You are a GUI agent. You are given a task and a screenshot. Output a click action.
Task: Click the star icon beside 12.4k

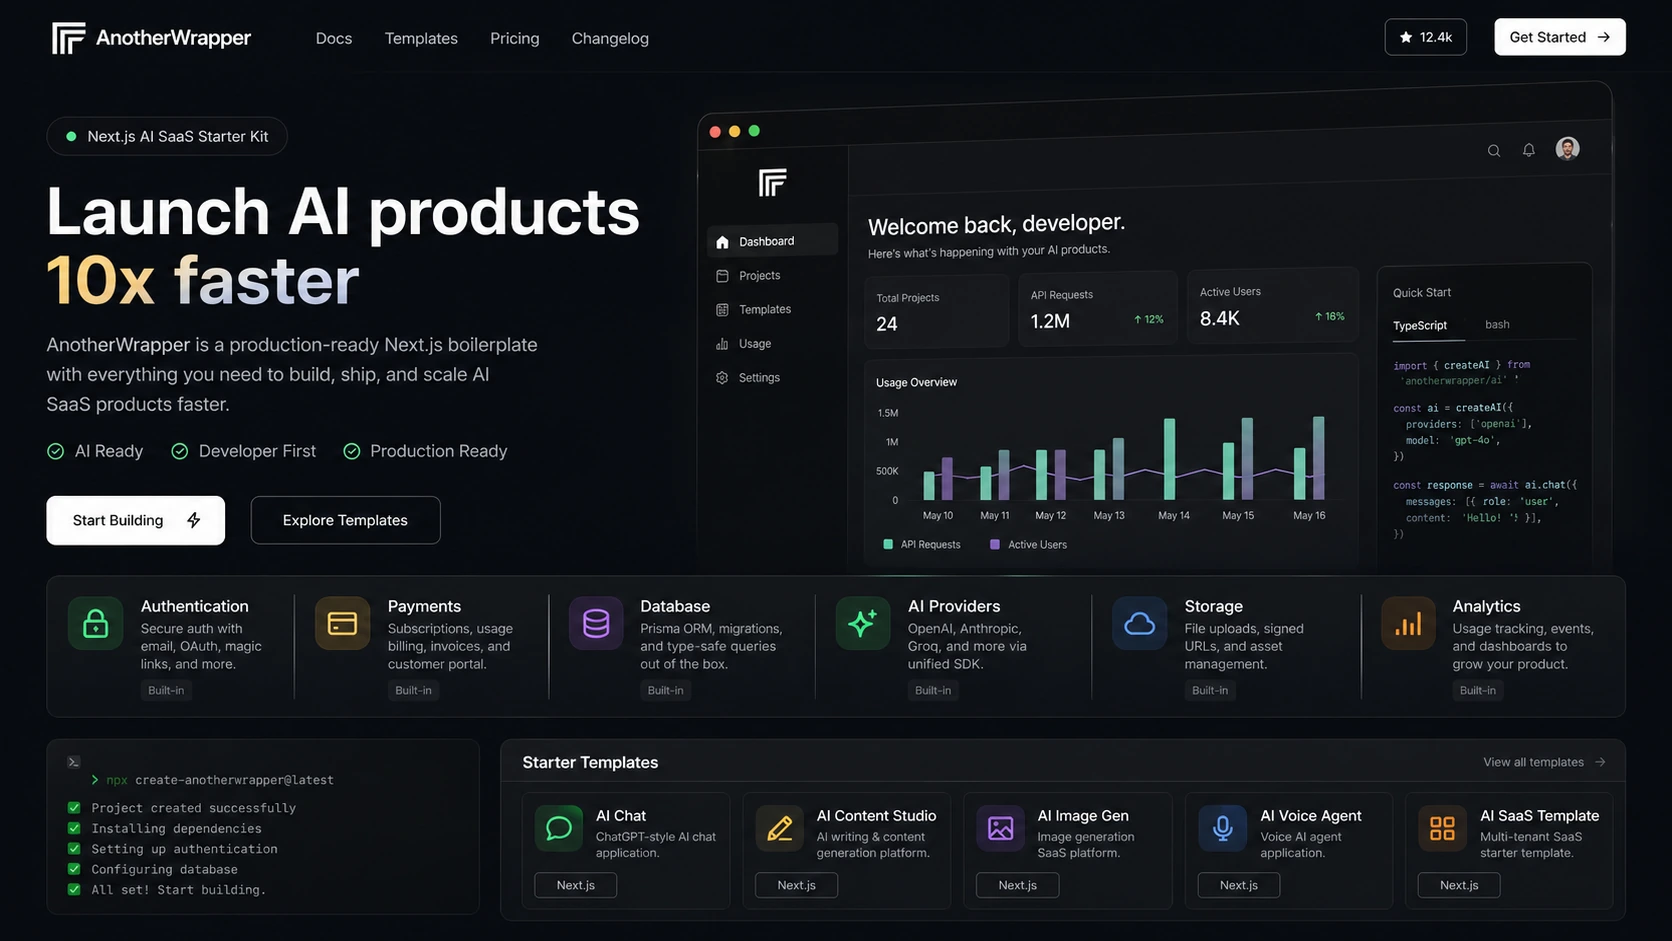pos(1406,37)
